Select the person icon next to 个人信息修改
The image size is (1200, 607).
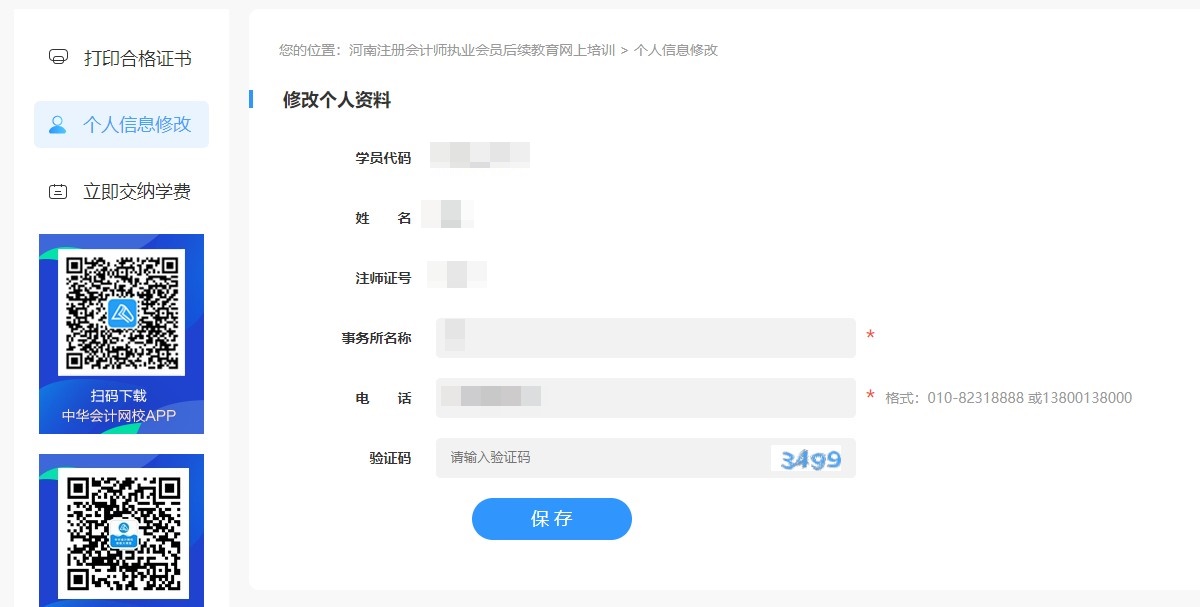(x=59, y=124)
